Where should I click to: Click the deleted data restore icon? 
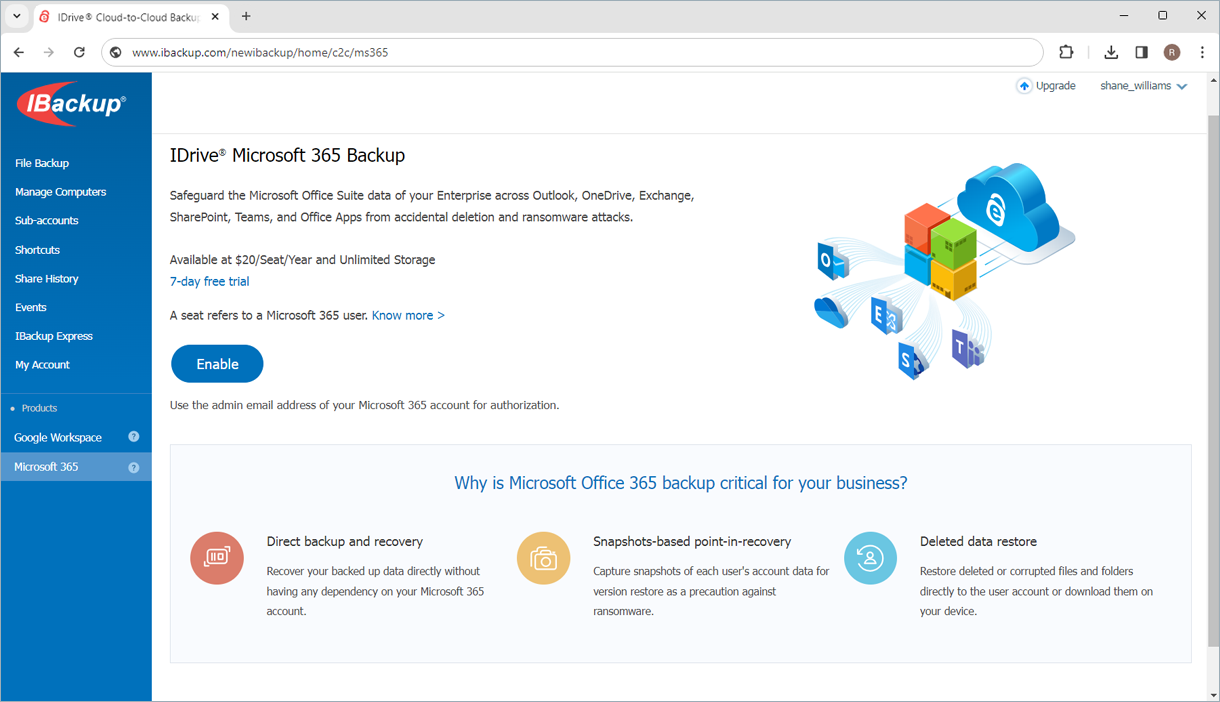(870, 558)
